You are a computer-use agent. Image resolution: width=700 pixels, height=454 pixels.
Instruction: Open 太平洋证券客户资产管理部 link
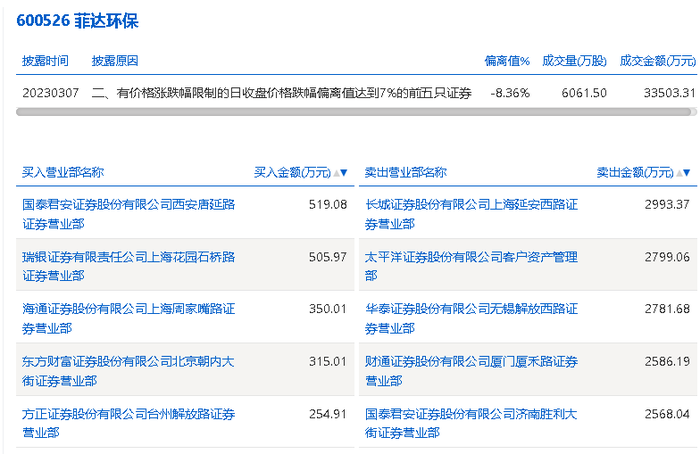point(471,266)
